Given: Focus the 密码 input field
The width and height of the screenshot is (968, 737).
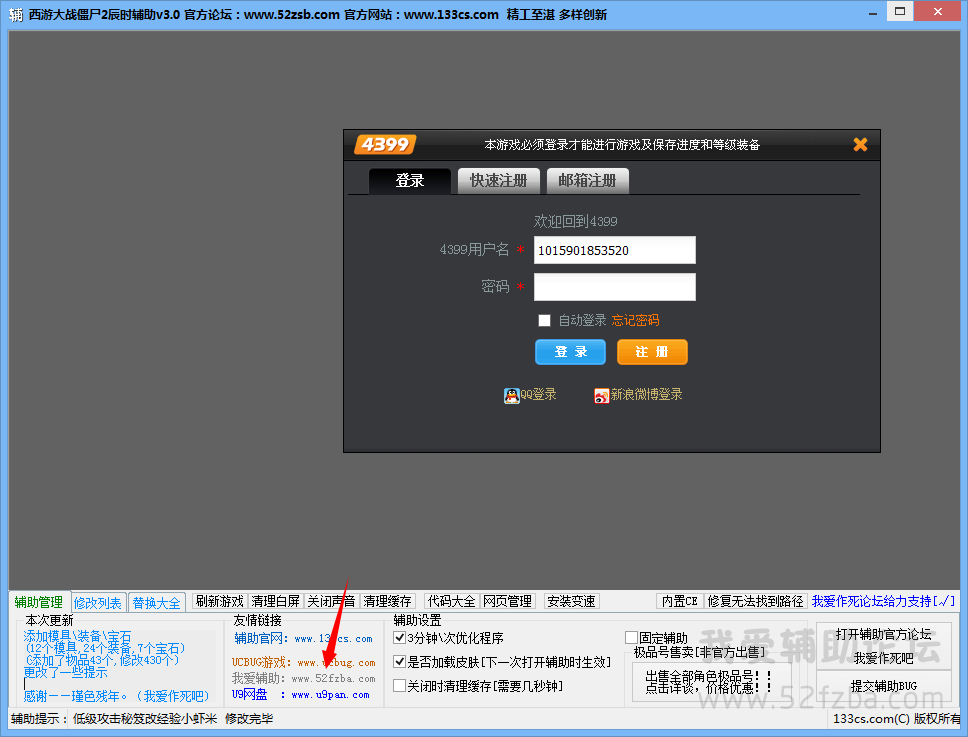Looking at the screenshot, I should click(x=614, y=287).
